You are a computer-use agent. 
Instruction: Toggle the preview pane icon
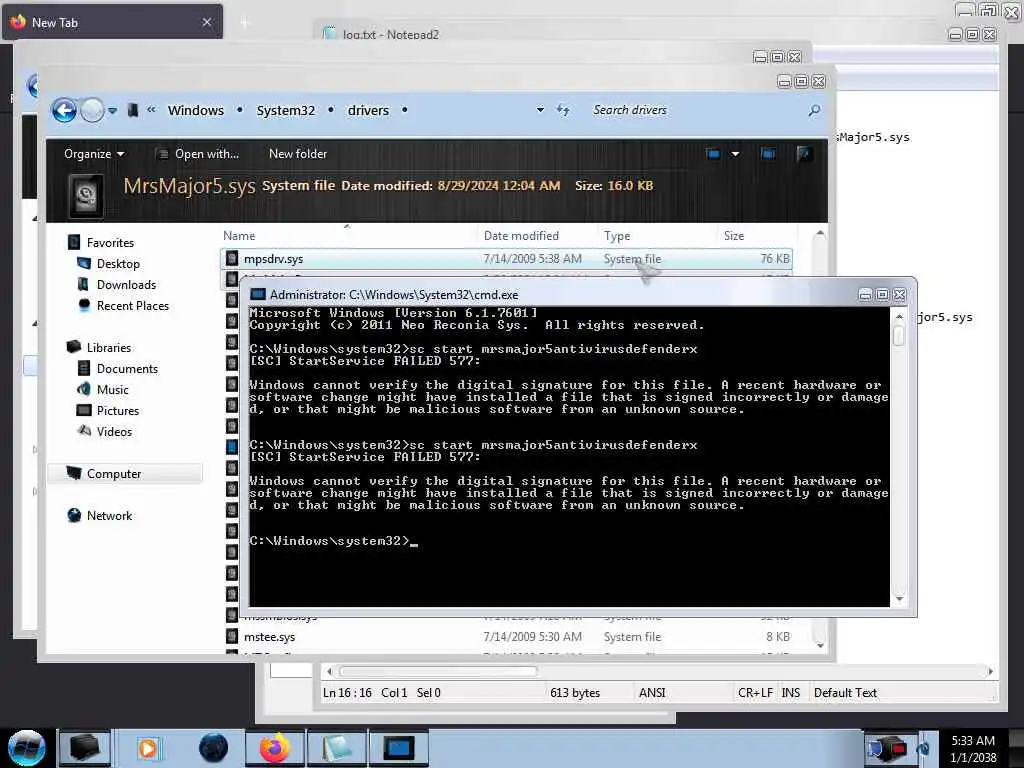click(768, 154)
